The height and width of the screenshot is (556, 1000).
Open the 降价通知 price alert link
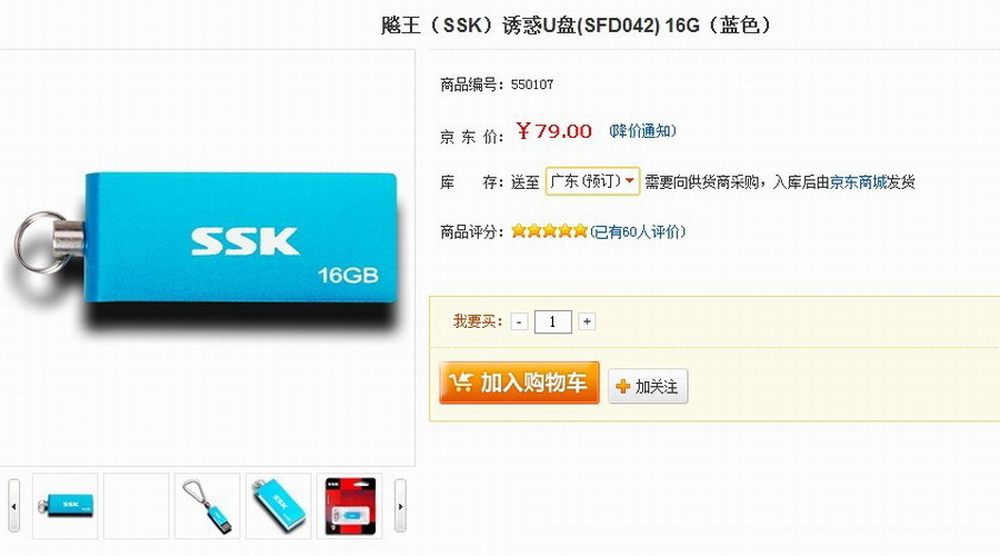tap(642, 131)
